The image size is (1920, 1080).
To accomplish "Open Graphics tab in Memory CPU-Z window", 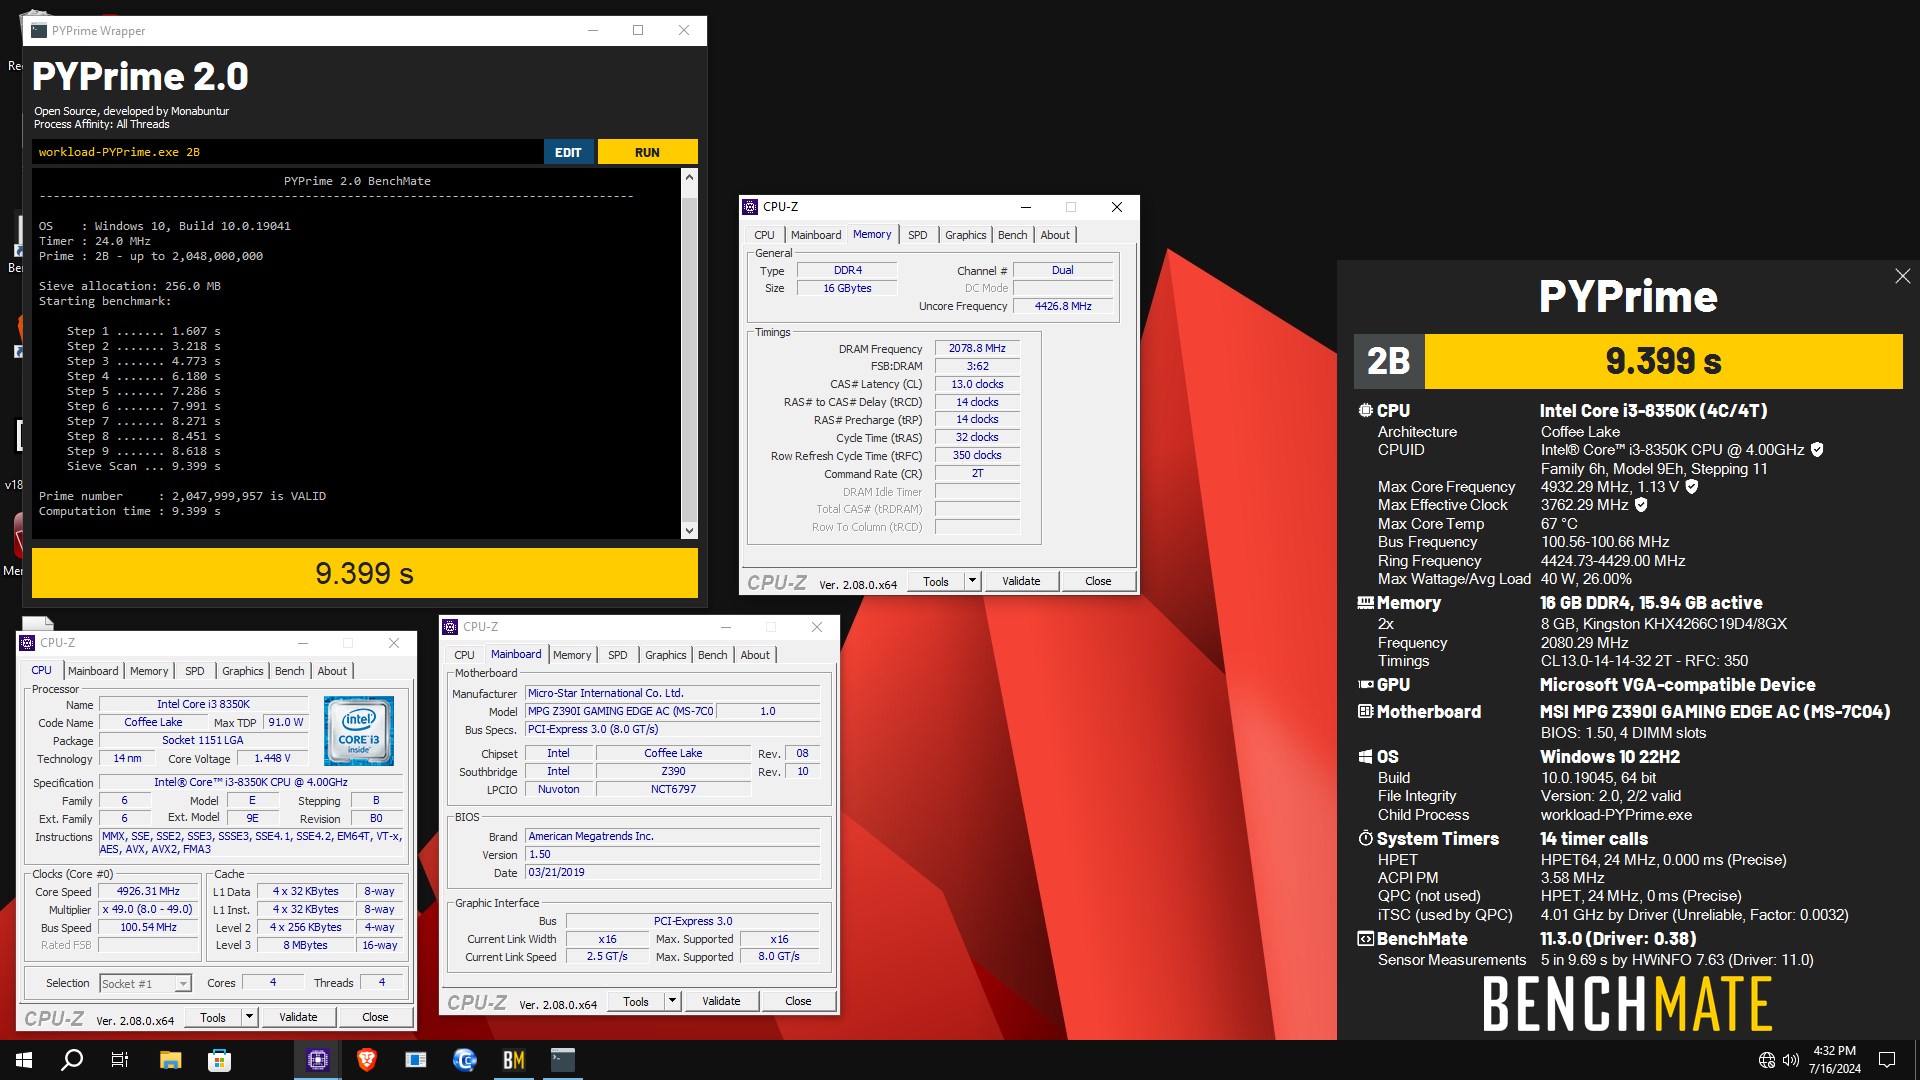I will (x=965, y=235).
